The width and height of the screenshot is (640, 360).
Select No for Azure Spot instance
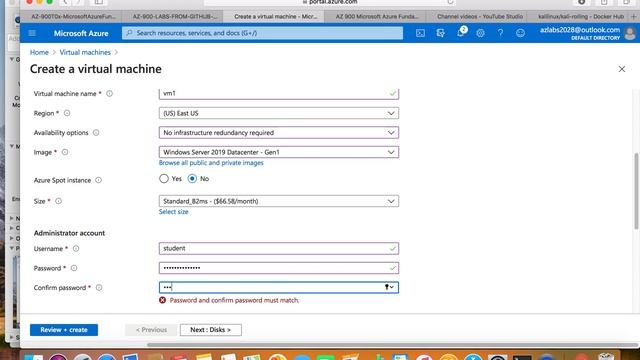(x=192, y=179)
